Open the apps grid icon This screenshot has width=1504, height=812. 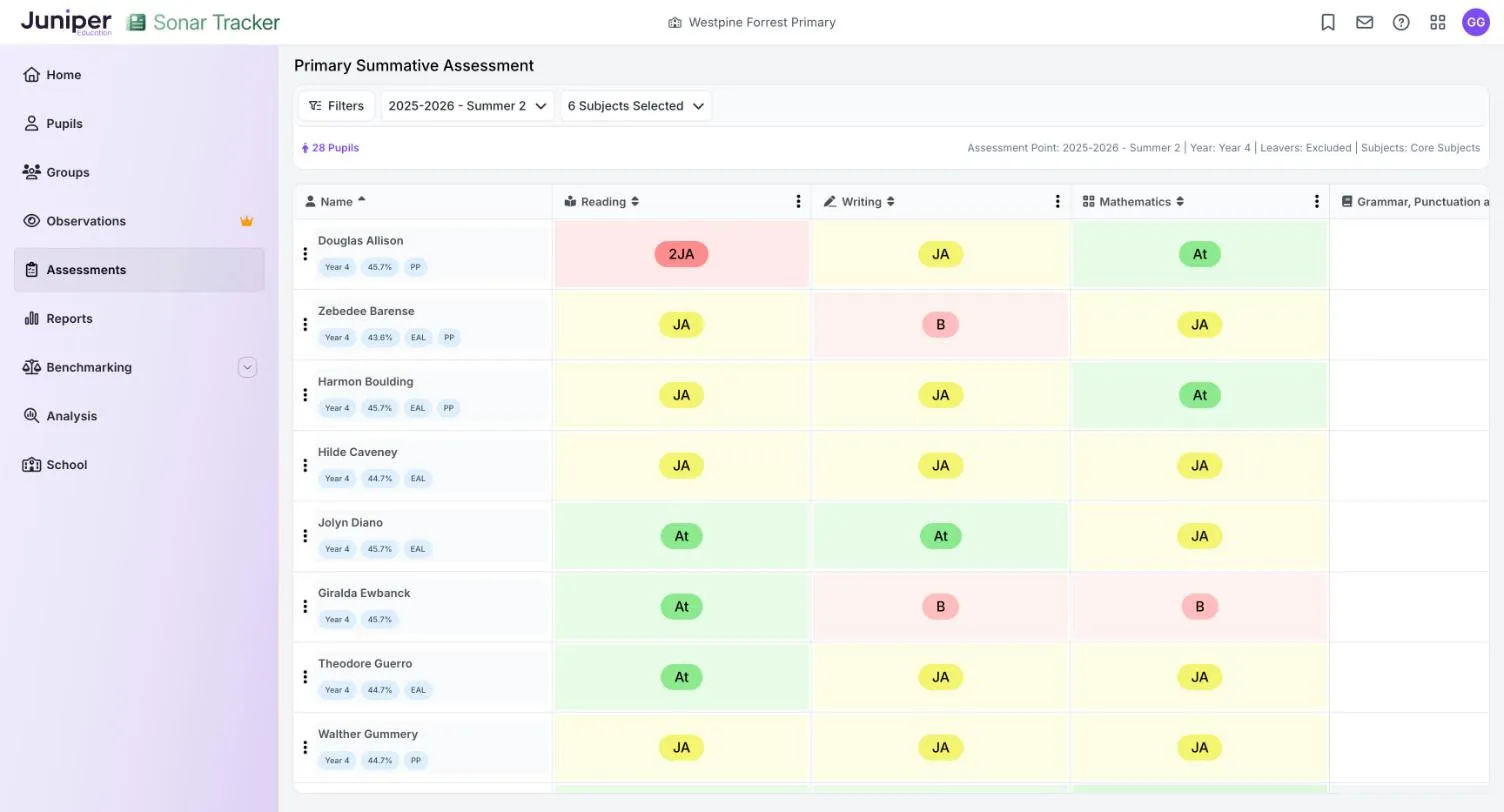[1438, 22]
